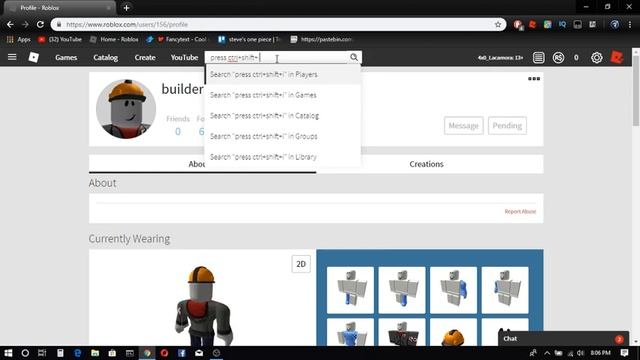This screenshot has width=640, height=360.
Task: Open the (32) YouTube bookmark
Action: pos(60,39)
